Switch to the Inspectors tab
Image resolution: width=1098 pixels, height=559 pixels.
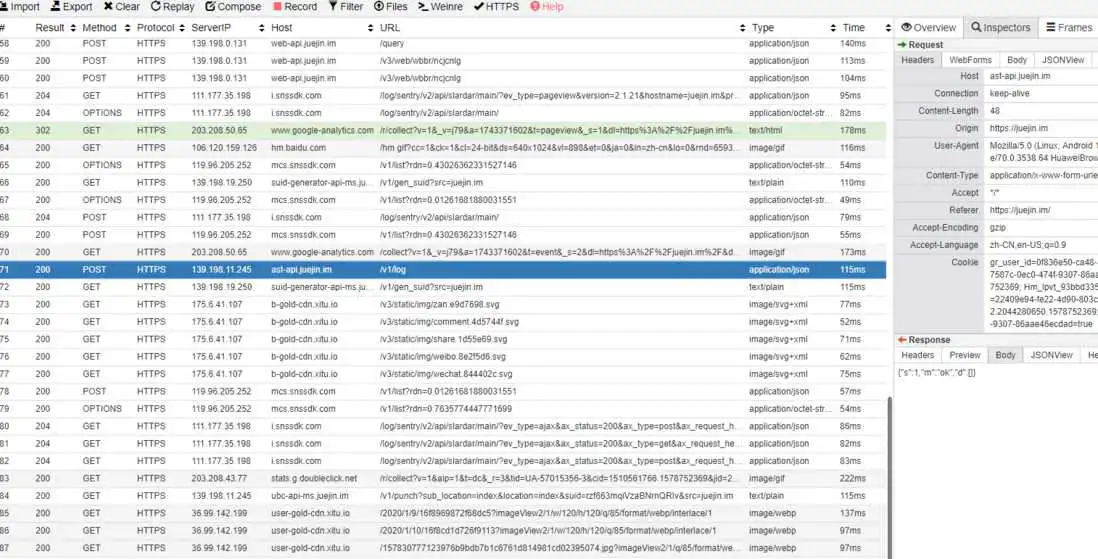[1001, 27]
